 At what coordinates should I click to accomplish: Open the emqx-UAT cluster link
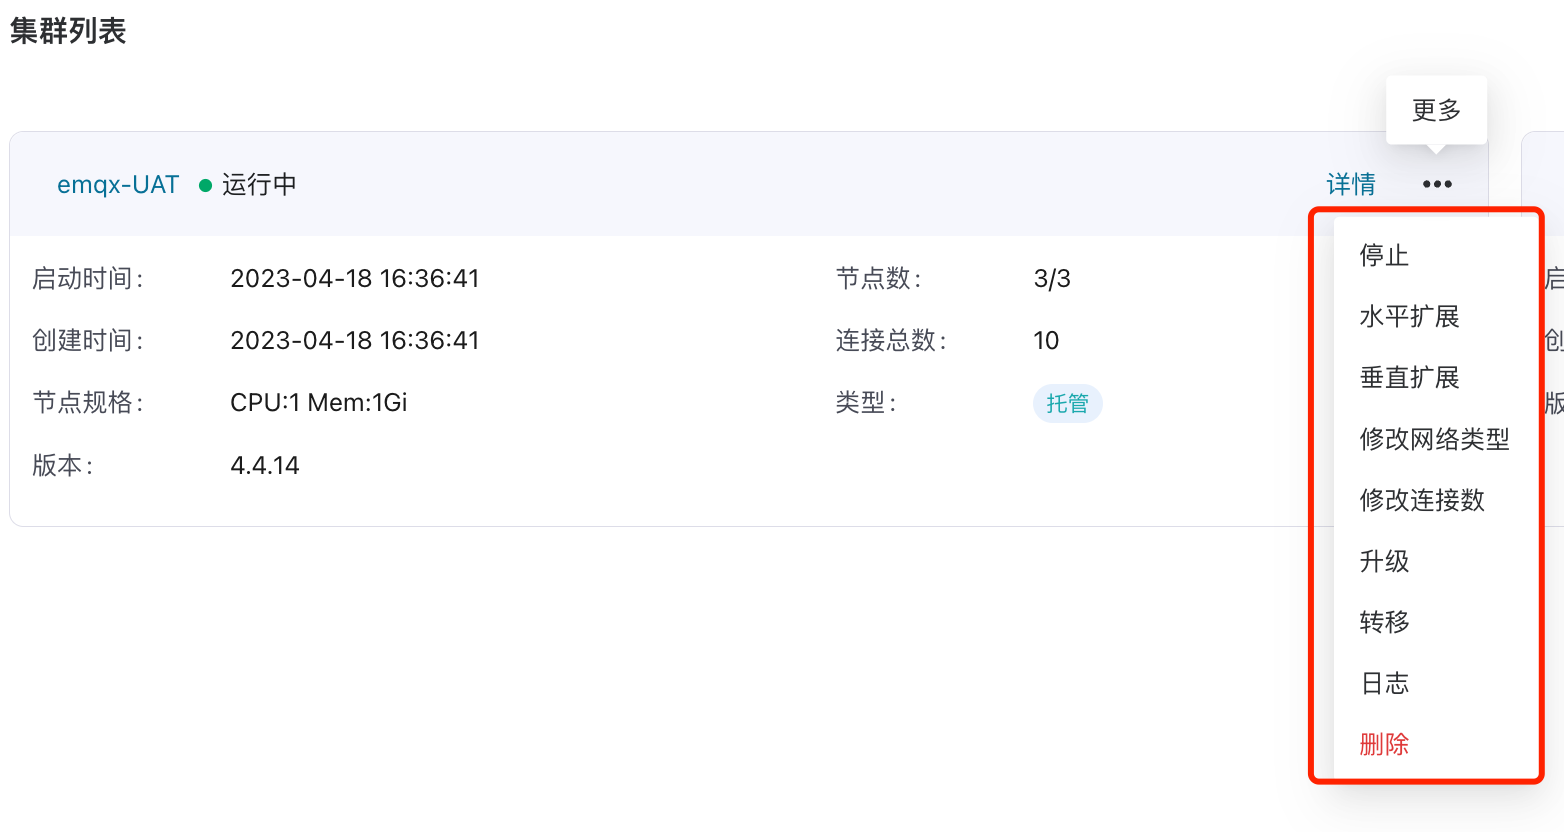[118, 185]
